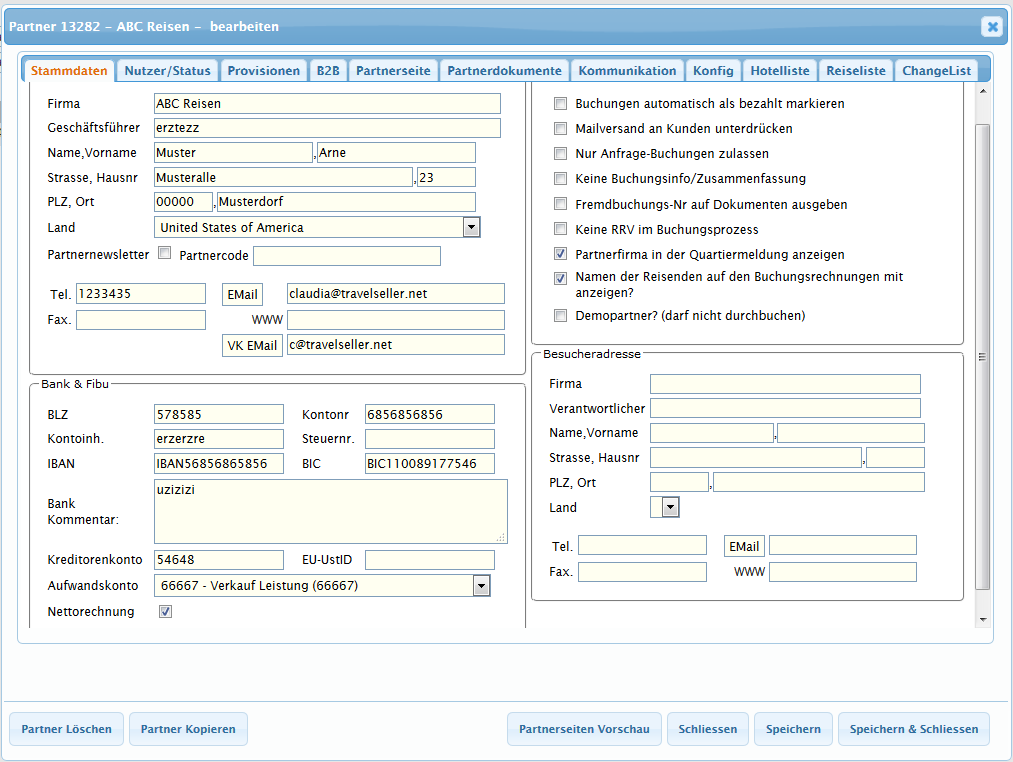Open Partnerseiten Vorschau
1013x762 pixels.
pos(584,729)
